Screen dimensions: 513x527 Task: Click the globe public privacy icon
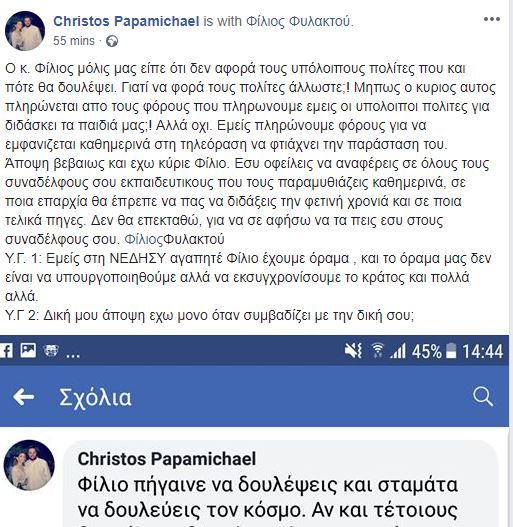click(112, 41)
